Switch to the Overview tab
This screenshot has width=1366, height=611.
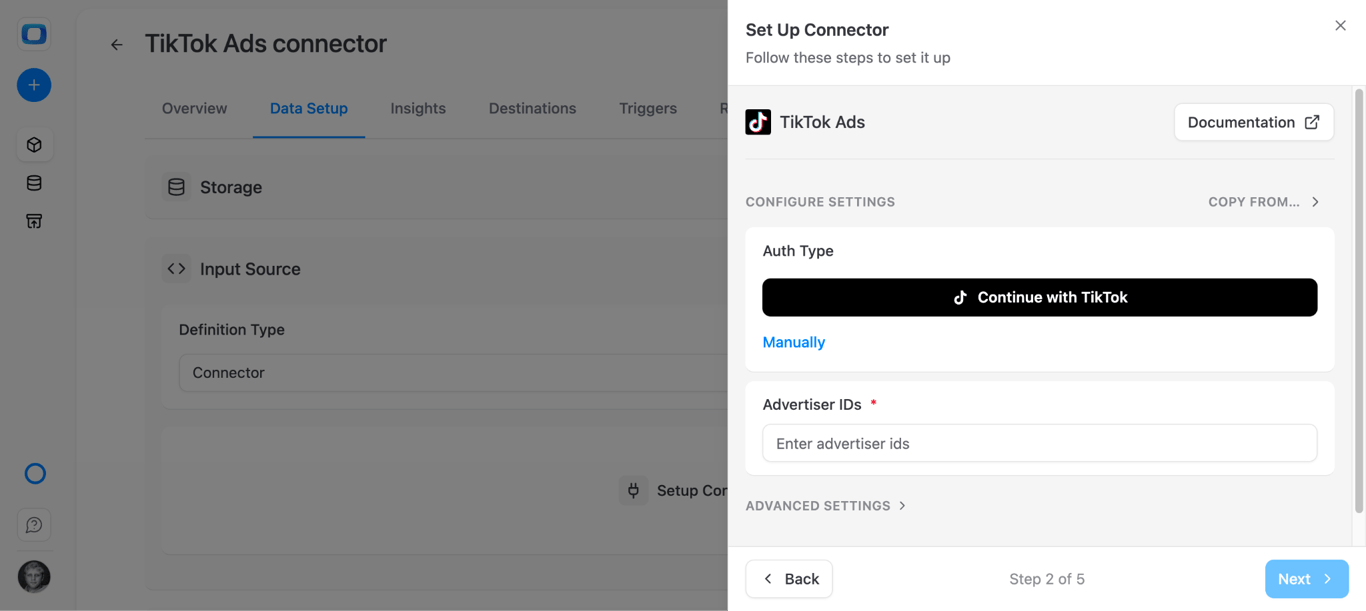tap(194, 108)
